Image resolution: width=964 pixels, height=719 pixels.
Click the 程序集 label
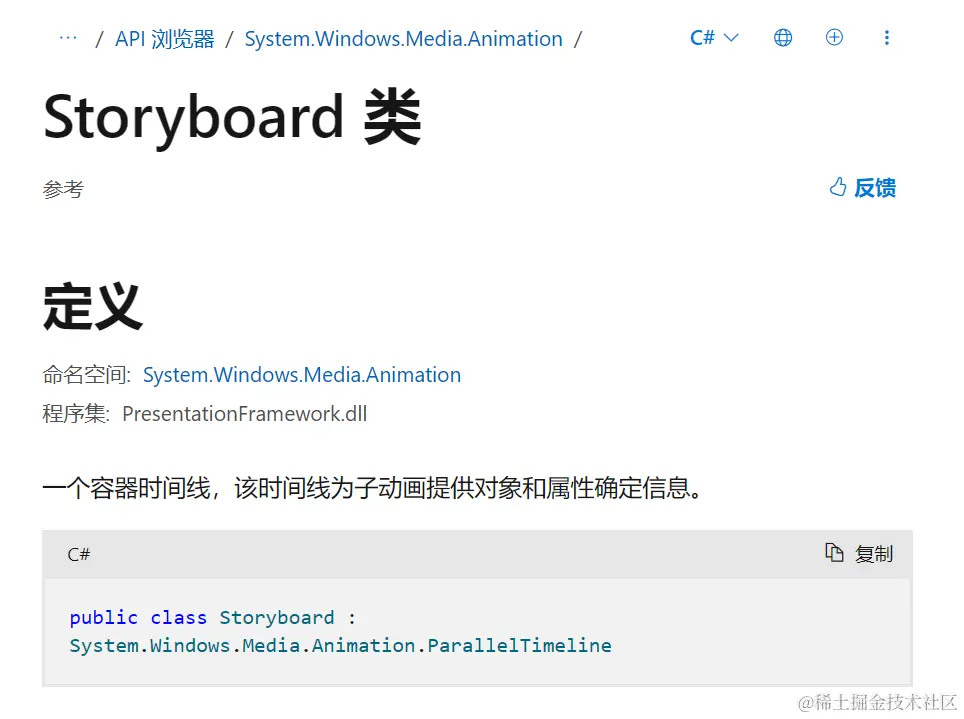click(76, 414)
